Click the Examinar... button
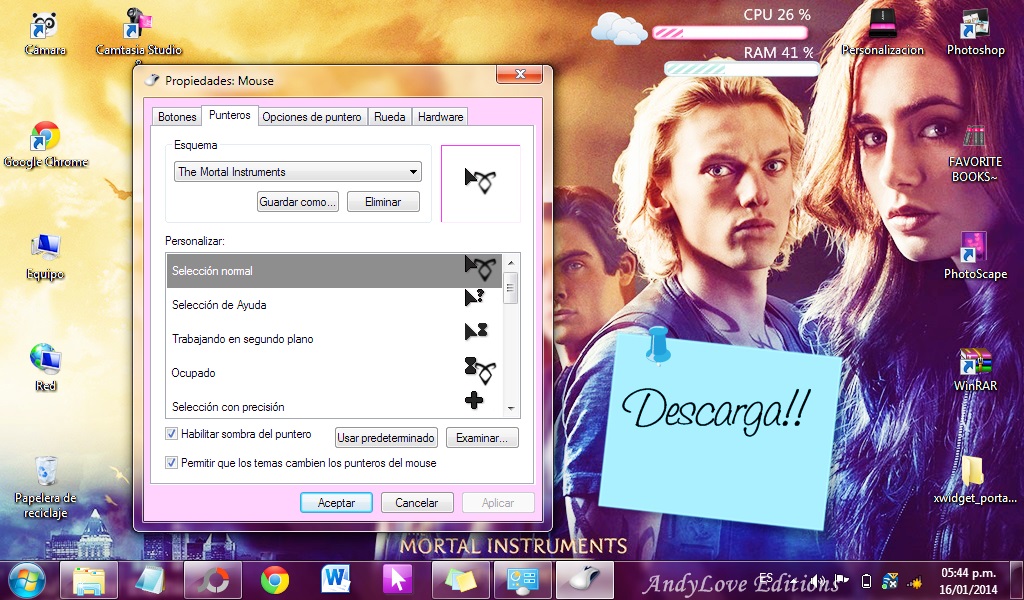The height and width of the screenshot is (600, 1024). tap(482, 437)
